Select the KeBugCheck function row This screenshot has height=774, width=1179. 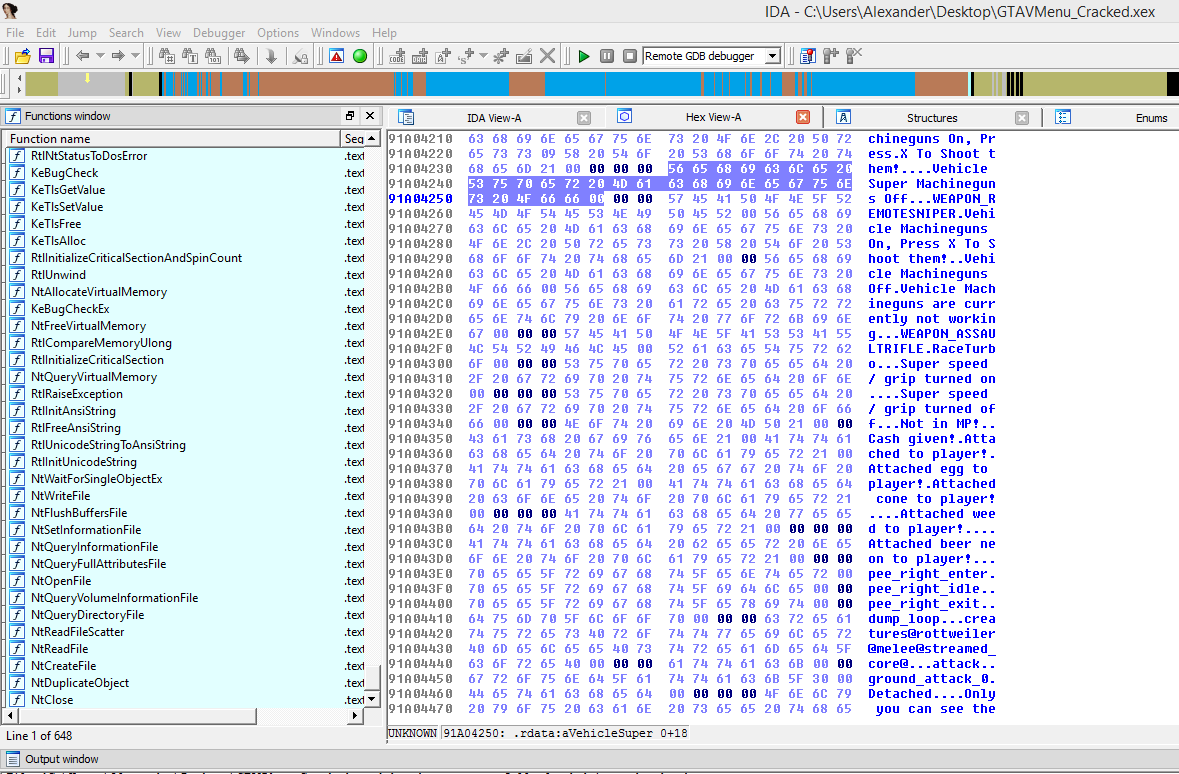coord(173,173)
